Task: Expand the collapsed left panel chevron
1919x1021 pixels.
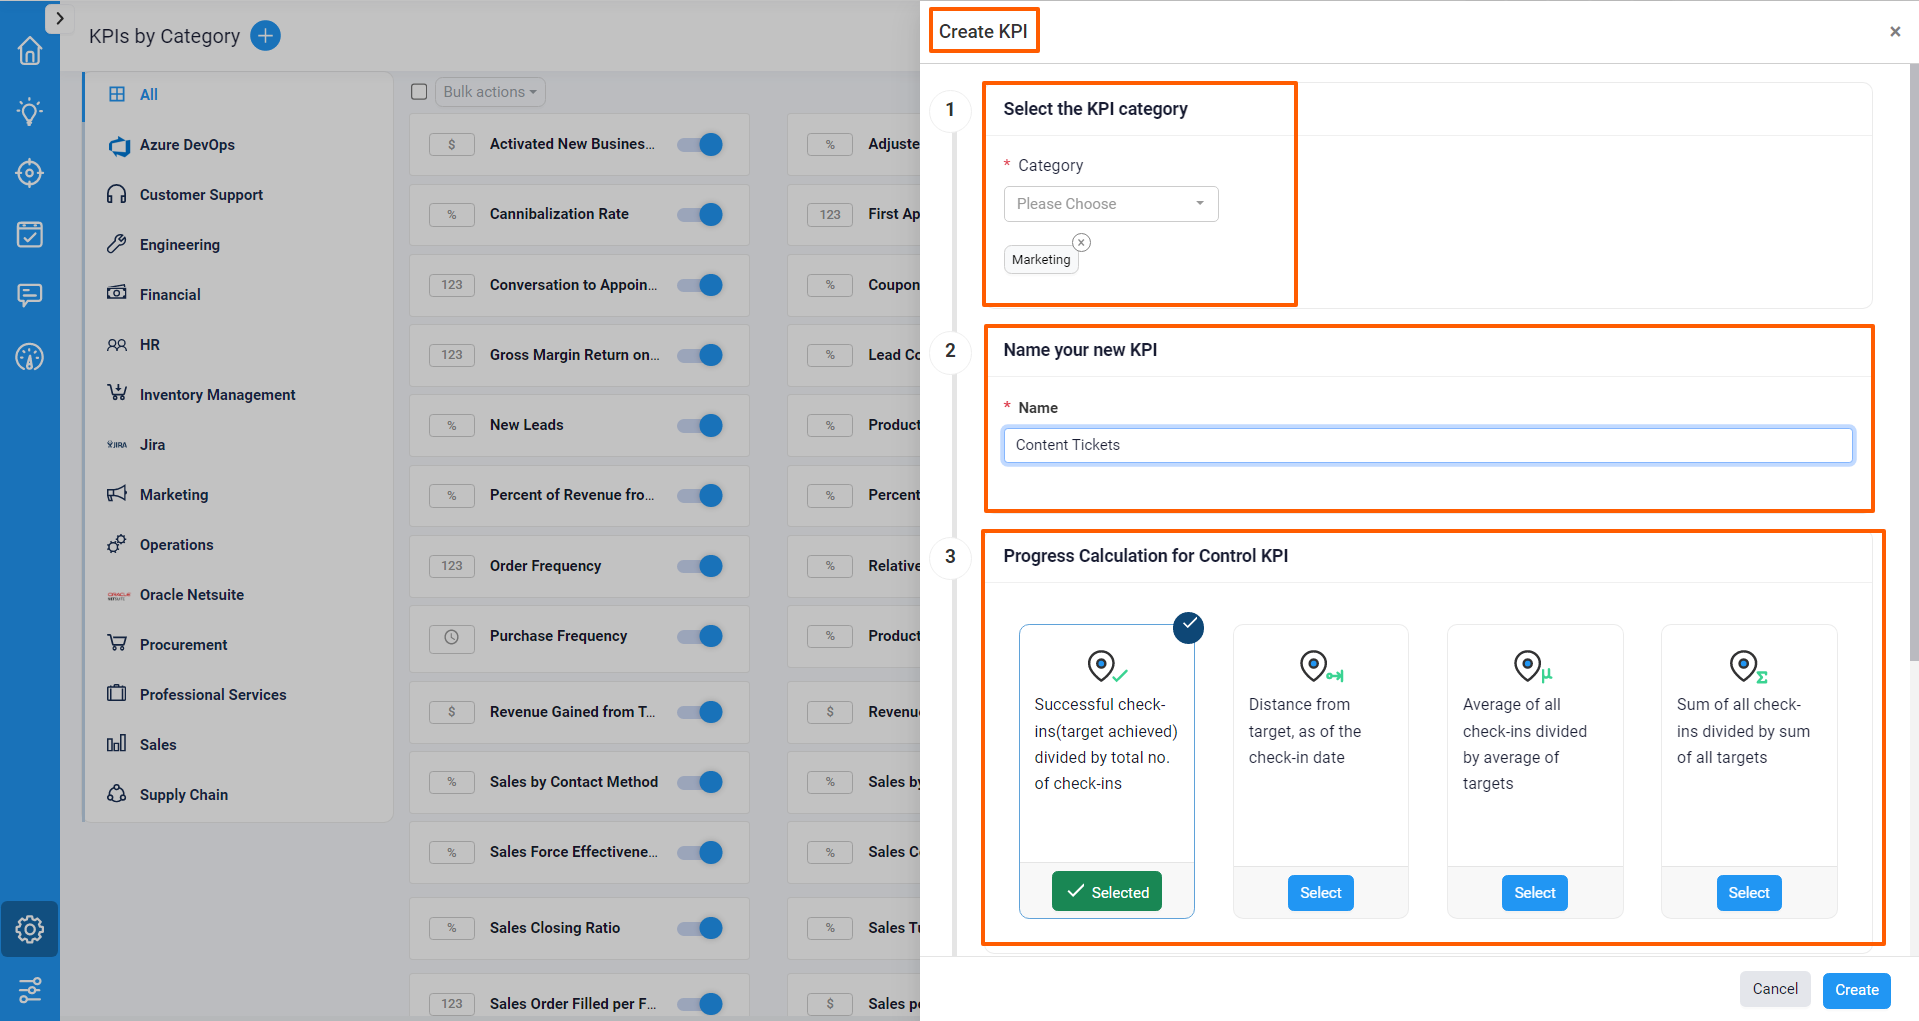Action: [x=60, y=17]
